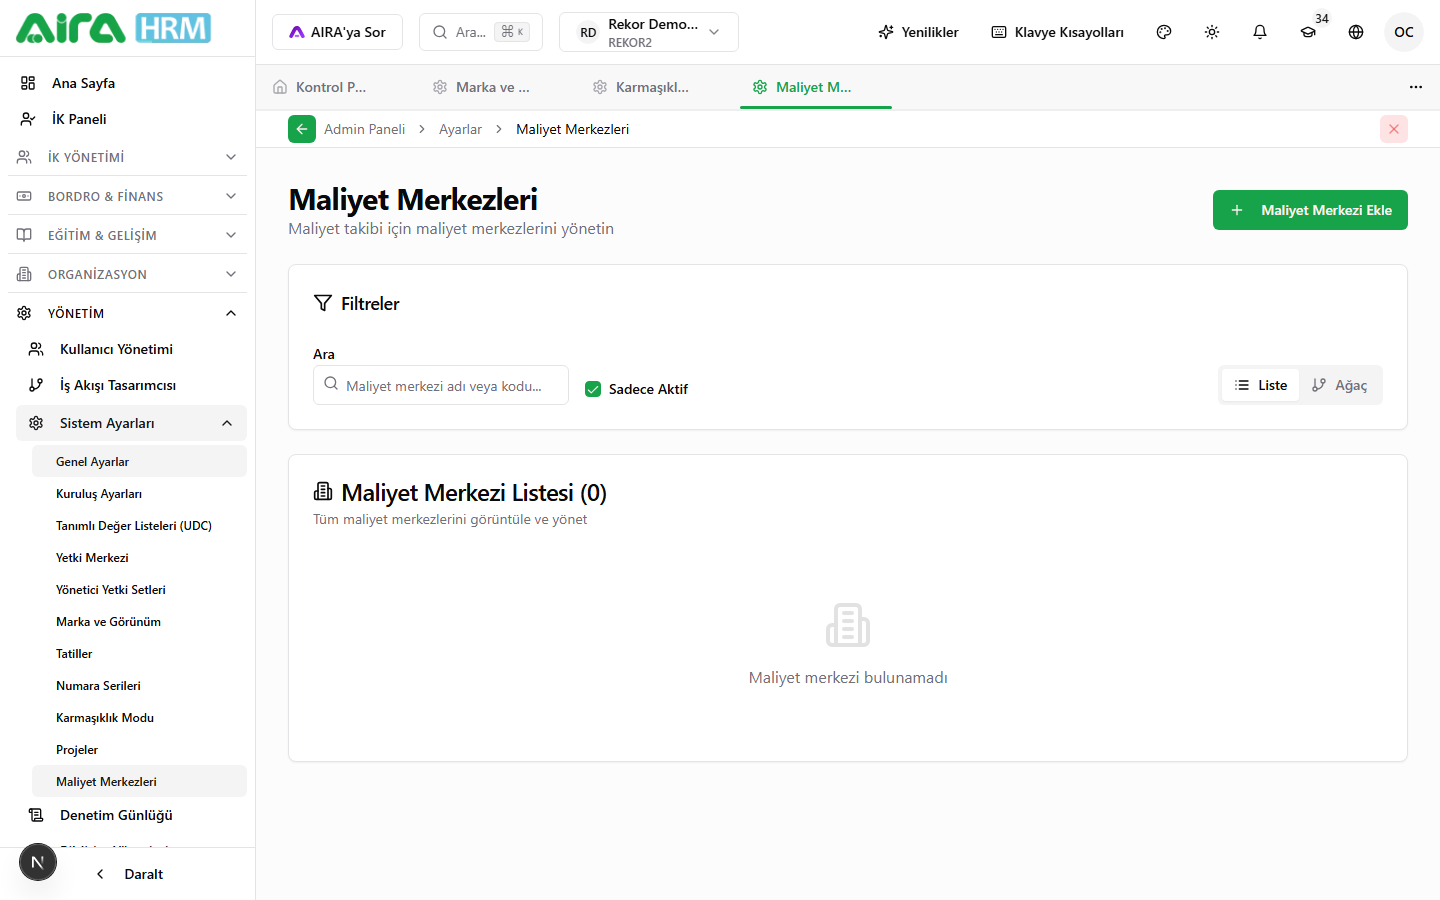Open İK Paneli in sidebar
The image size is (1440, 900).
click(x=127, y=119)
